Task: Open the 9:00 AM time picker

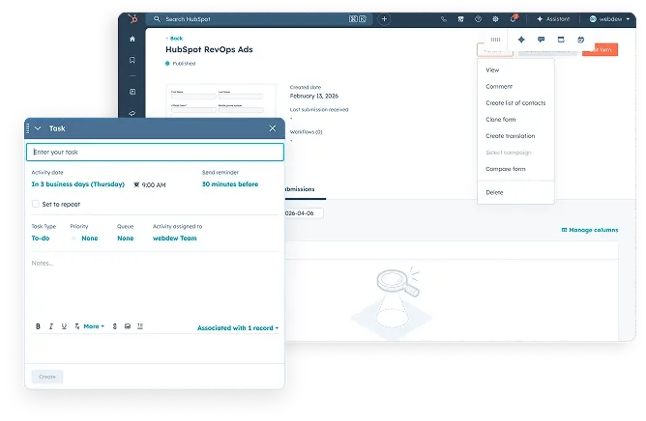Action: pyautogui.click(x=150, y=185)
